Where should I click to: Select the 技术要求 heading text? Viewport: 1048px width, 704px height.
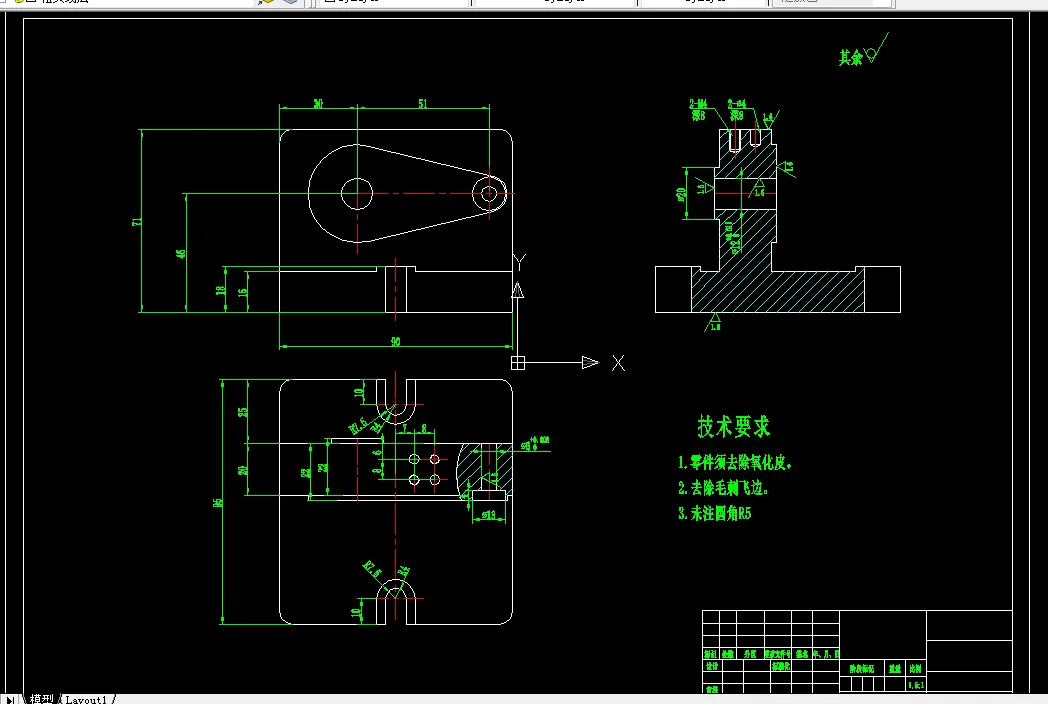pos(733,427)
